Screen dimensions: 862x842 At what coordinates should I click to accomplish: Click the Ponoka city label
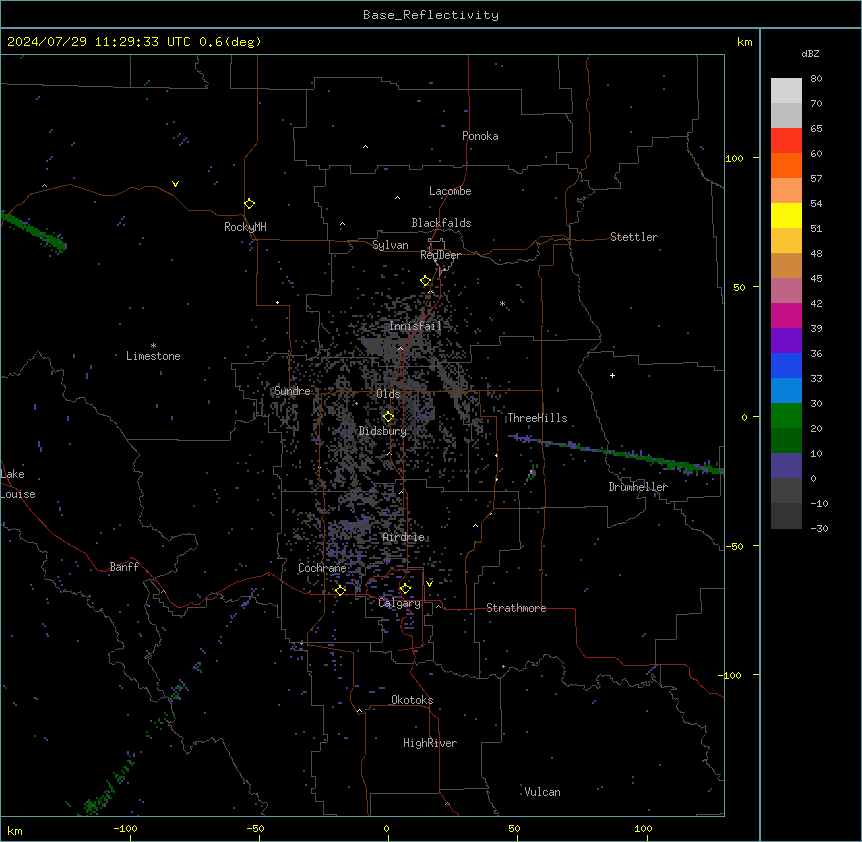pos(480,136)
